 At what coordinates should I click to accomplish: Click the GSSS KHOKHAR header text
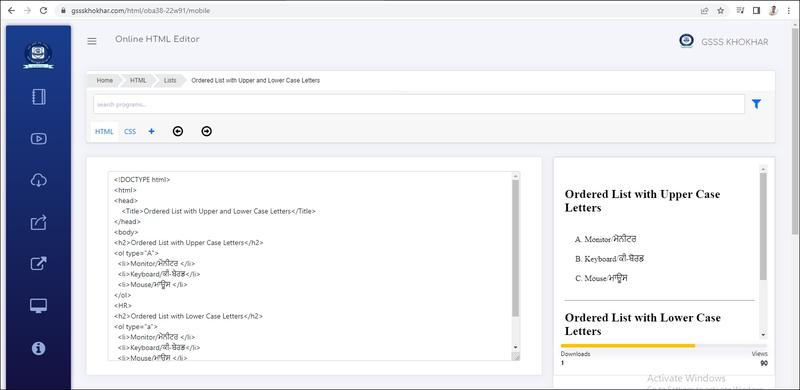tap(735, 42)
